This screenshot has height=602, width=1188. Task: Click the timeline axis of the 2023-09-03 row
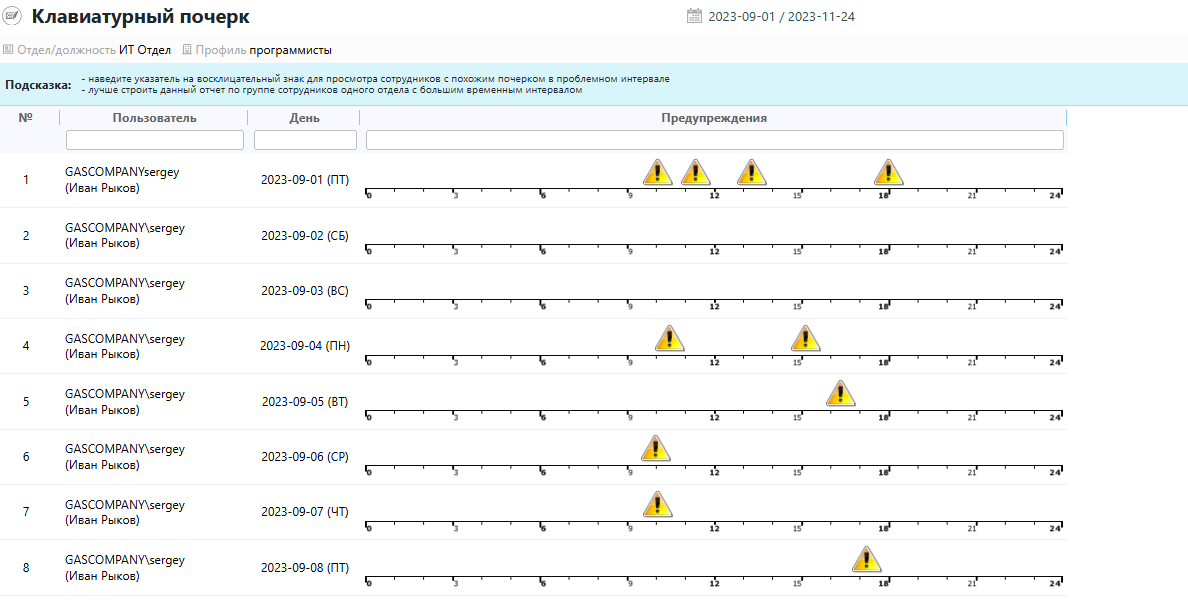pyautogui.click(x=714, y=304)
